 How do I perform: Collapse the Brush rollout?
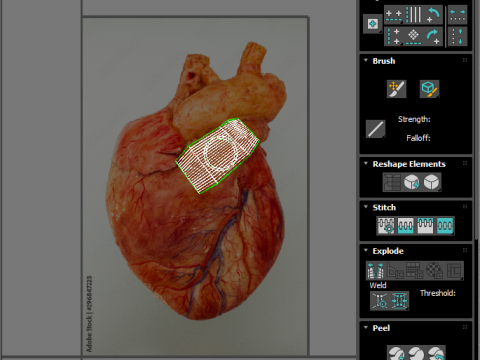pyautogui.click(x=366, y=61)
